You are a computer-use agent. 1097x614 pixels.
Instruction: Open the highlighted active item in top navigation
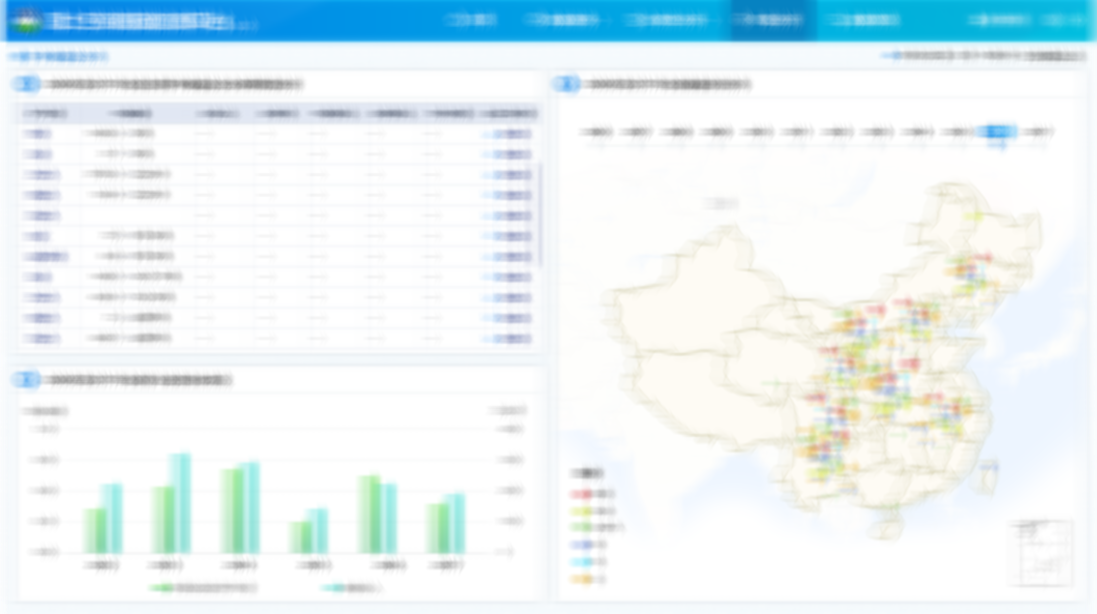pyautogui.click(x=772, y=20)
